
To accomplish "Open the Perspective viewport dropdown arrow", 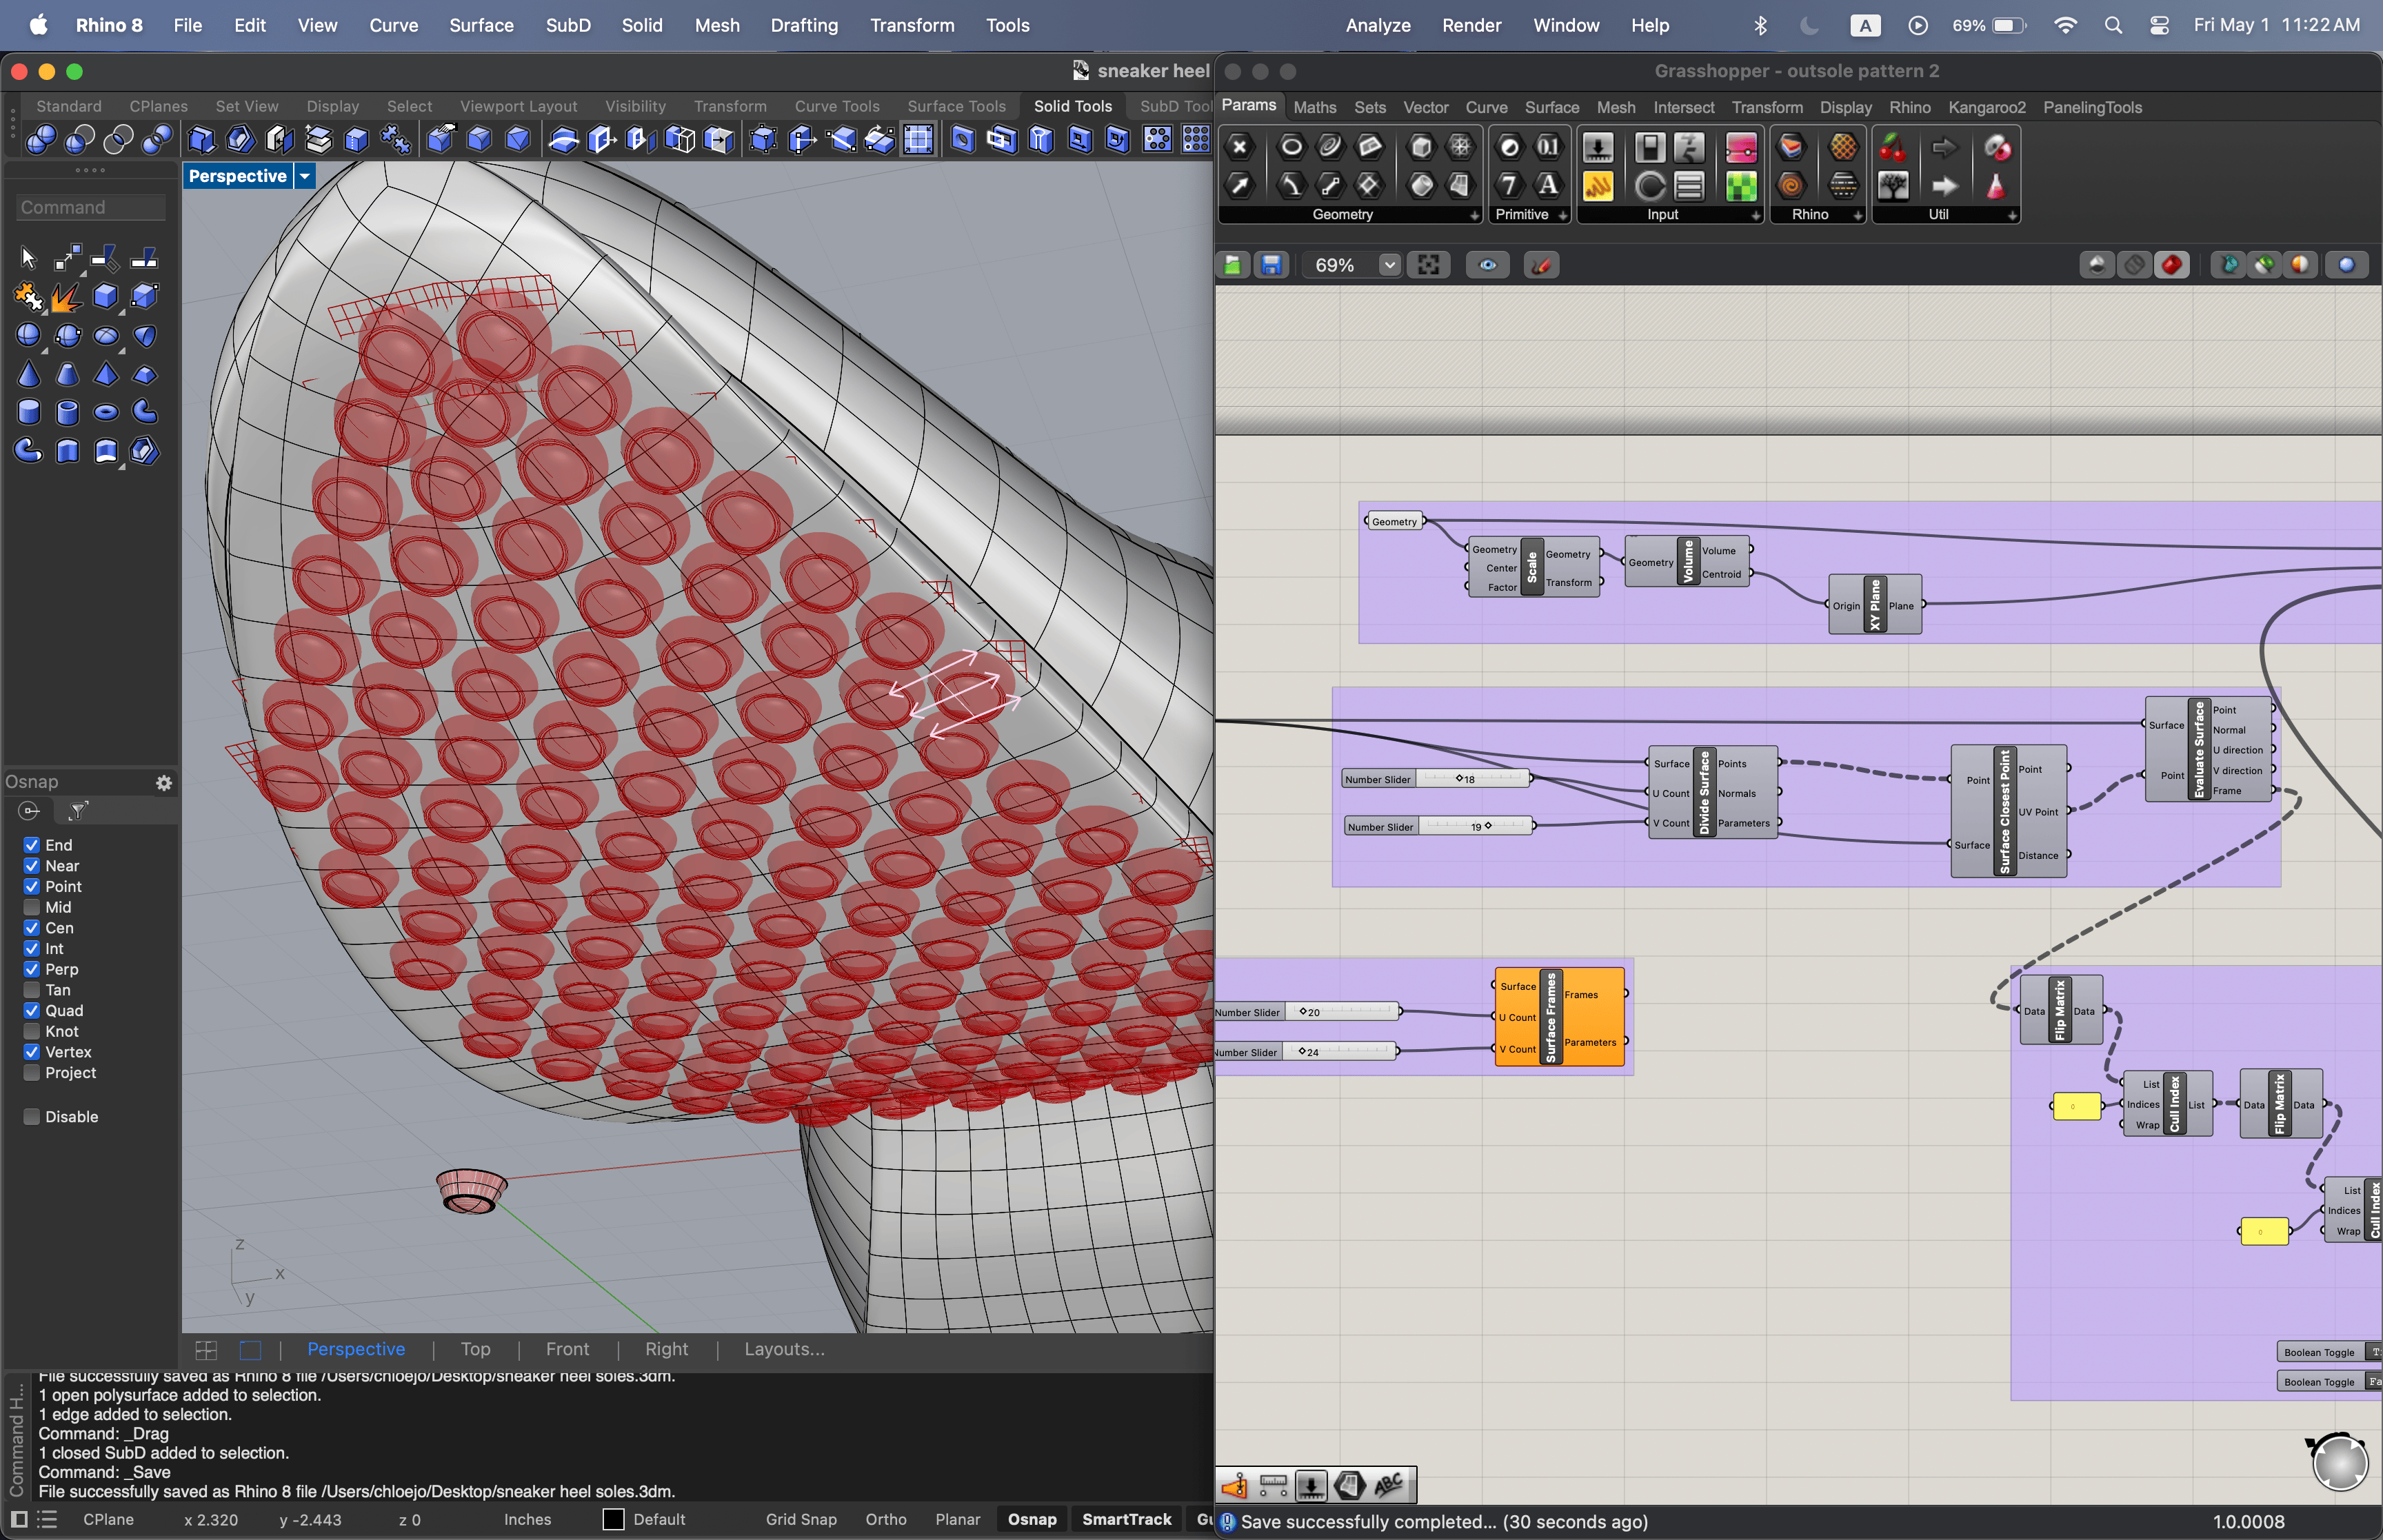I will tap(305, 176).
